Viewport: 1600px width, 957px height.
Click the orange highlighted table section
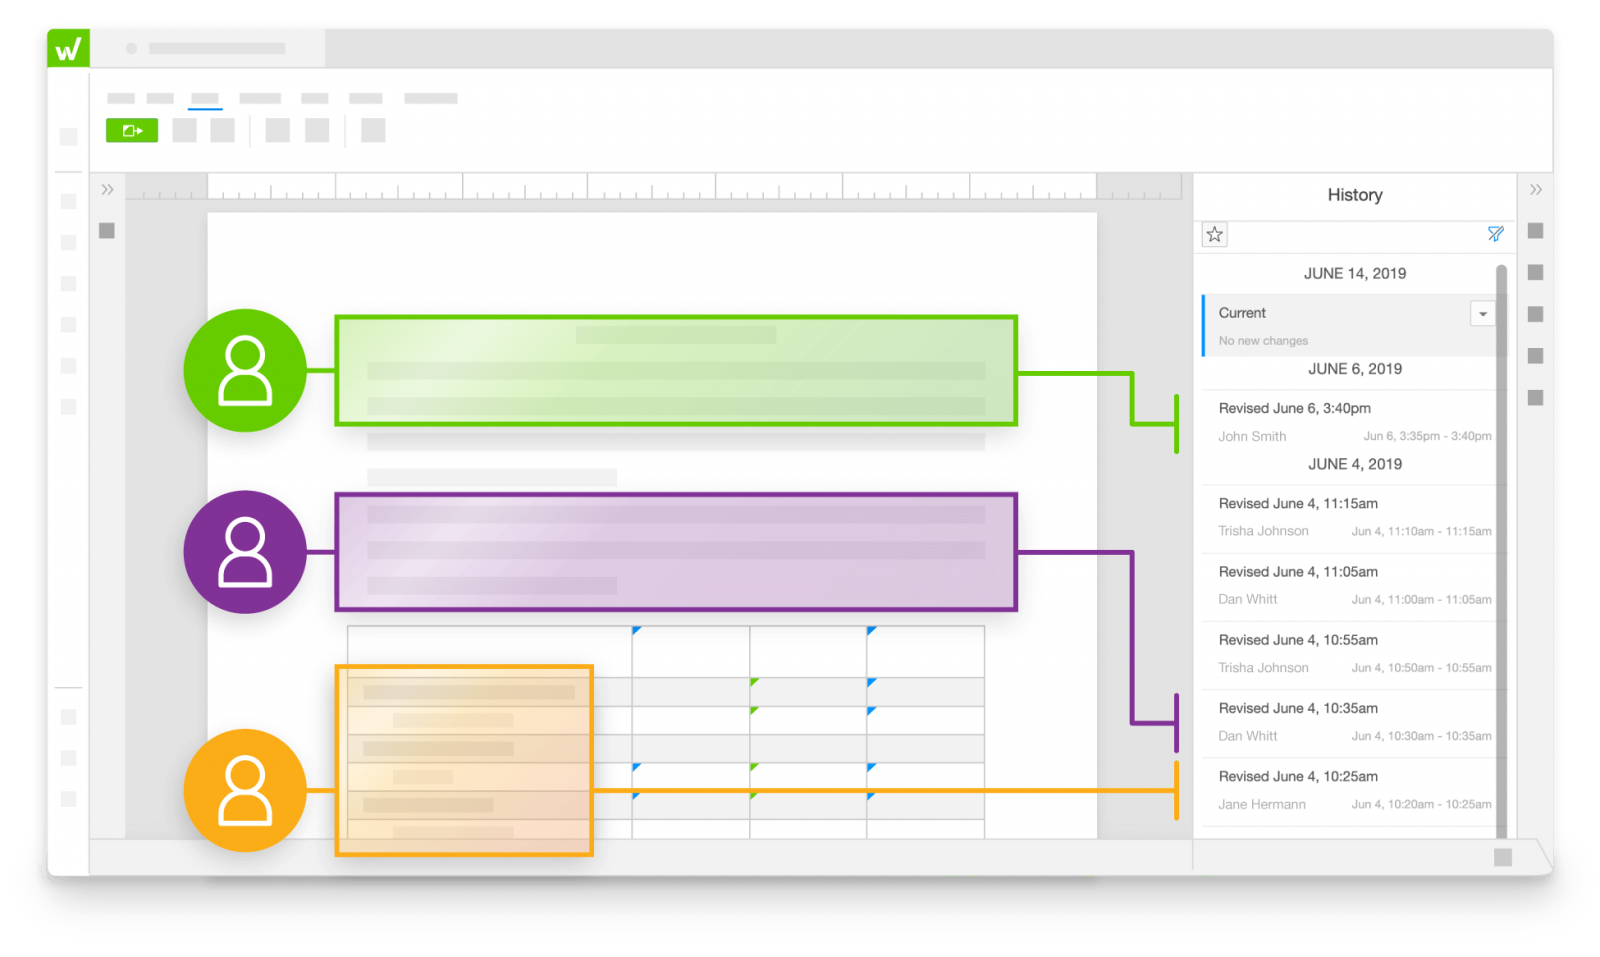(464, 761)
